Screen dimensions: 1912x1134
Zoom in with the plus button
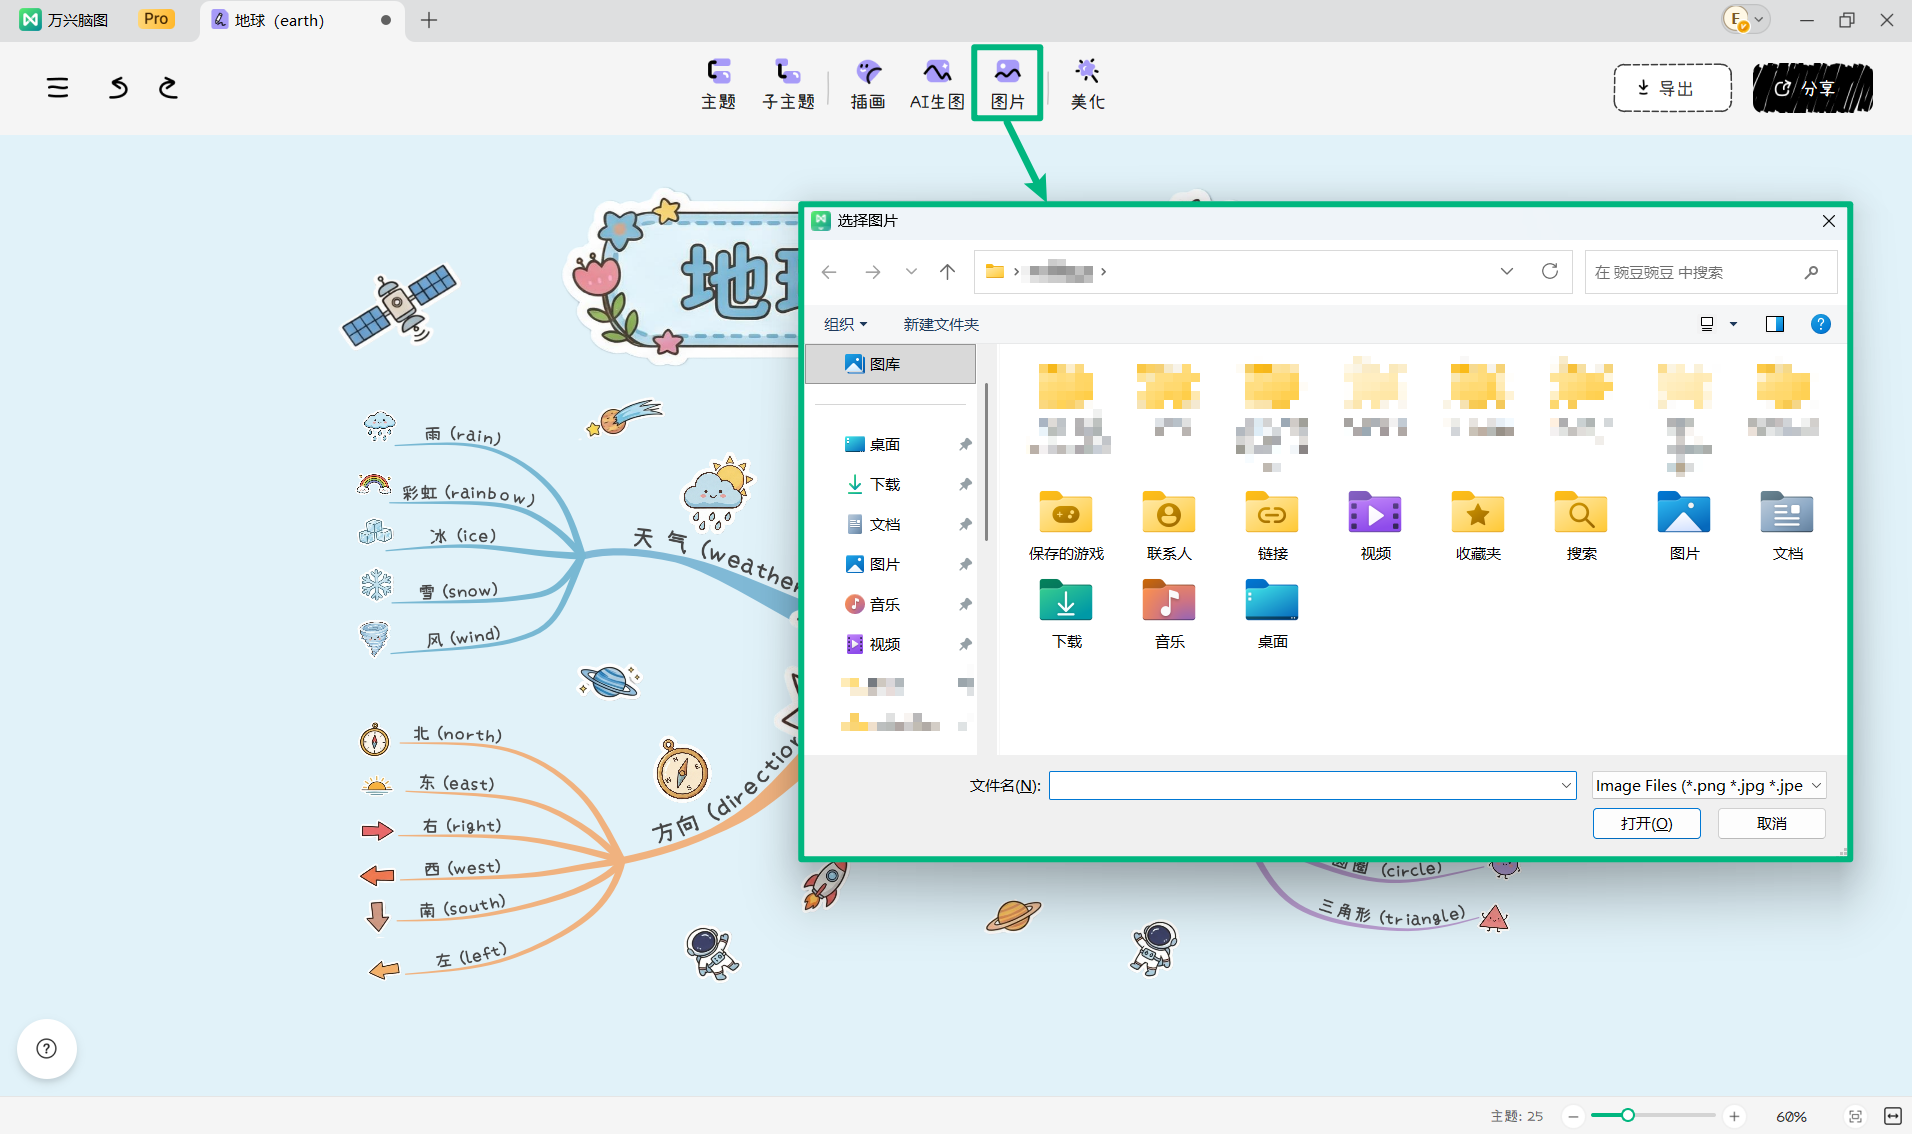1734,1116
